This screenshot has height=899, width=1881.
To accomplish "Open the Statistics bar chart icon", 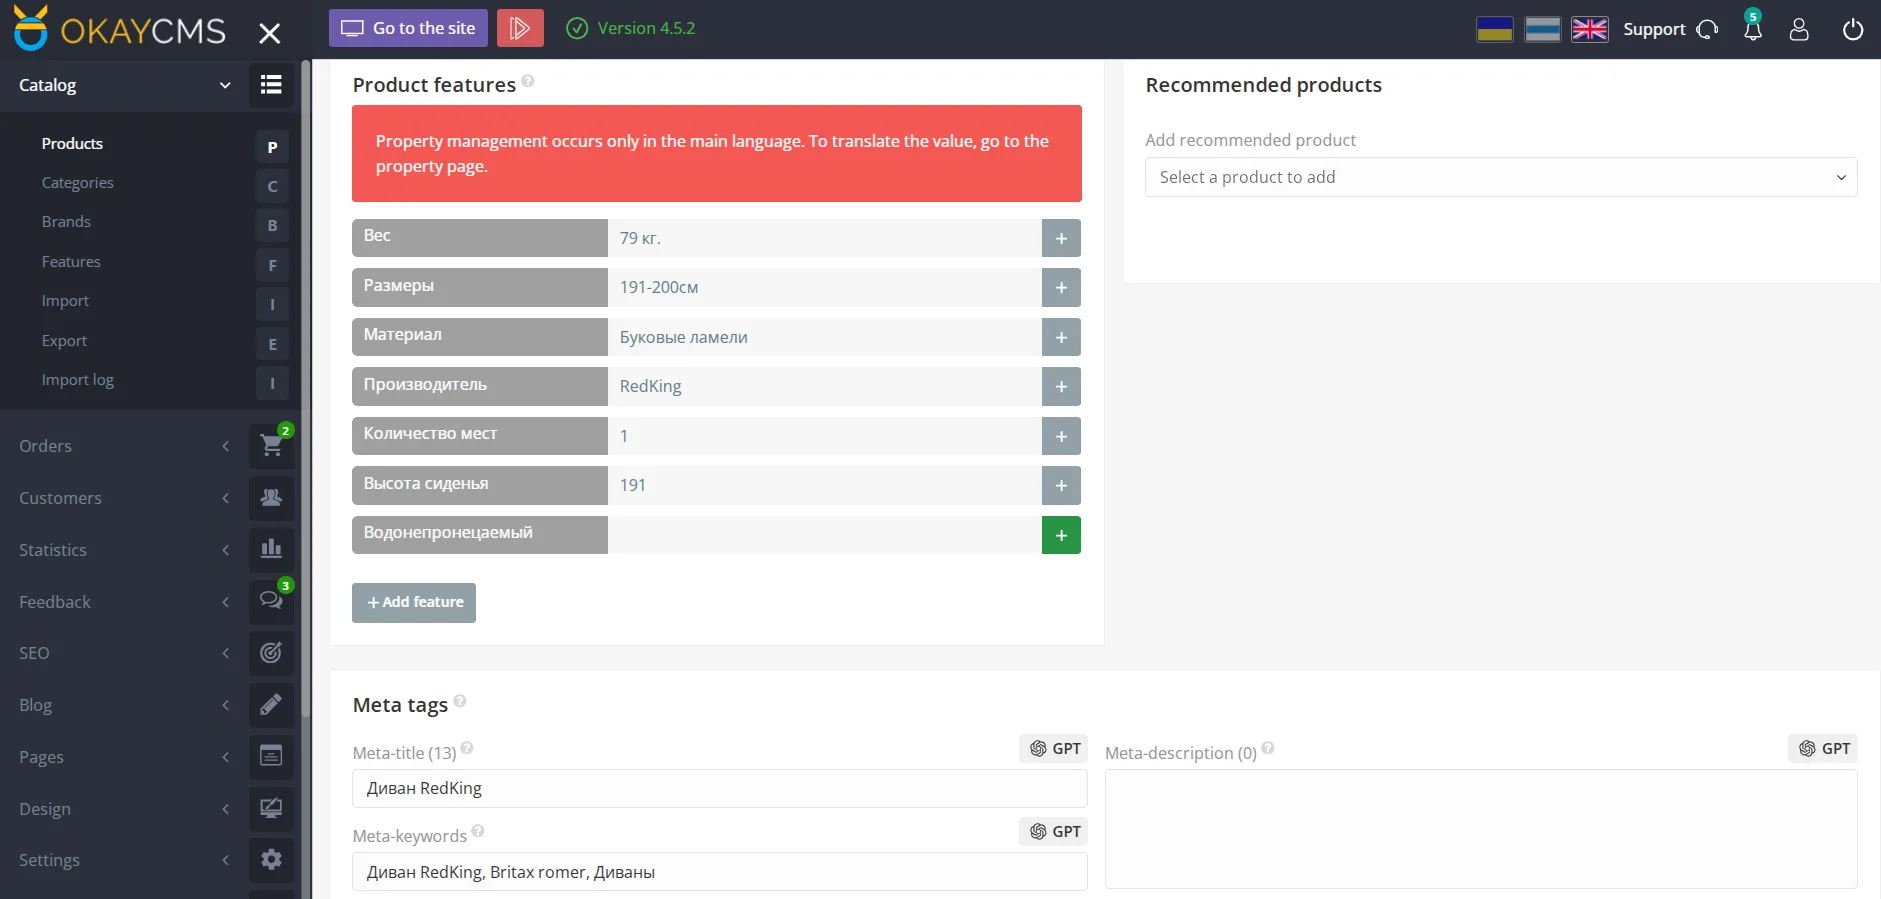I will coord(271,549).
